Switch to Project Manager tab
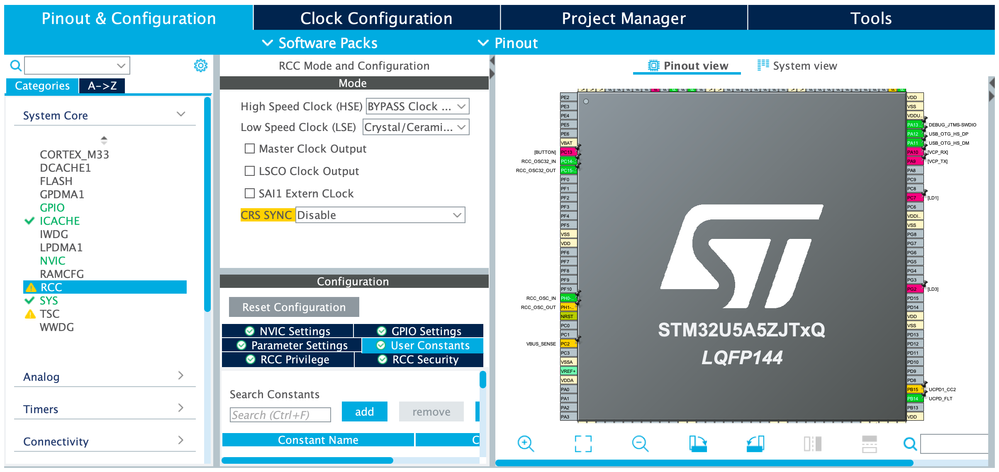This screenshot has height=472, width=999. (x=624, y=18)
